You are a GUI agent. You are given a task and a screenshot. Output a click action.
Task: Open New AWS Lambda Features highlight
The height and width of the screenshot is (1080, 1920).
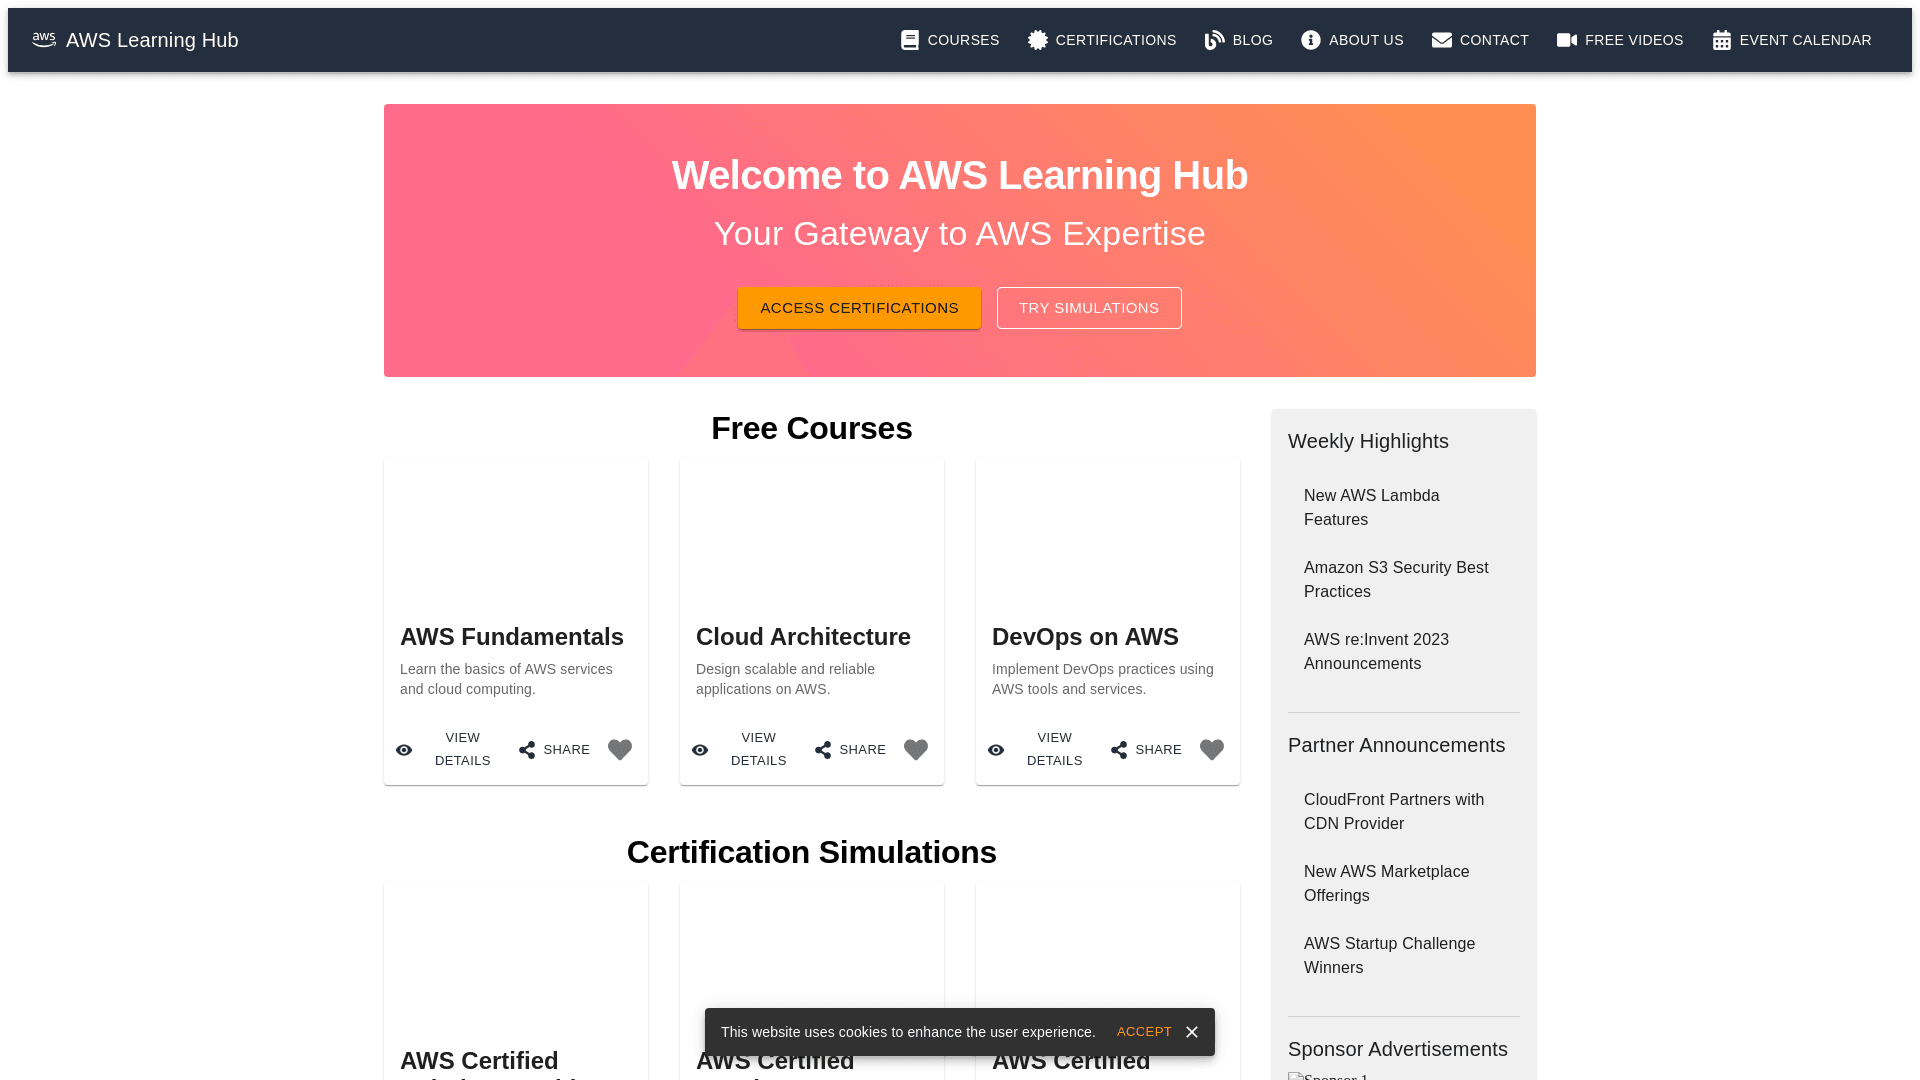pos(1371,508)
